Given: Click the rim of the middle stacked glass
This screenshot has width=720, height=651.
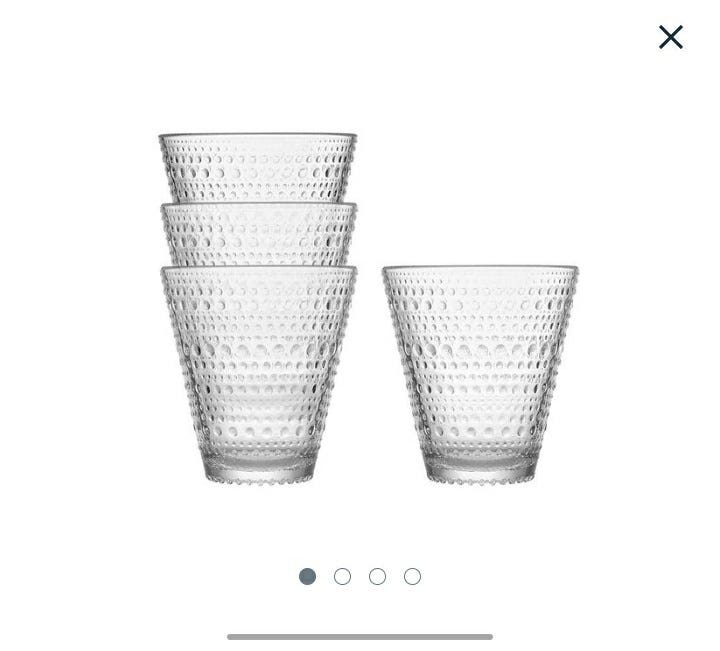Looking at the screenshot, I should pyautogui.click(x=259, y=206).
